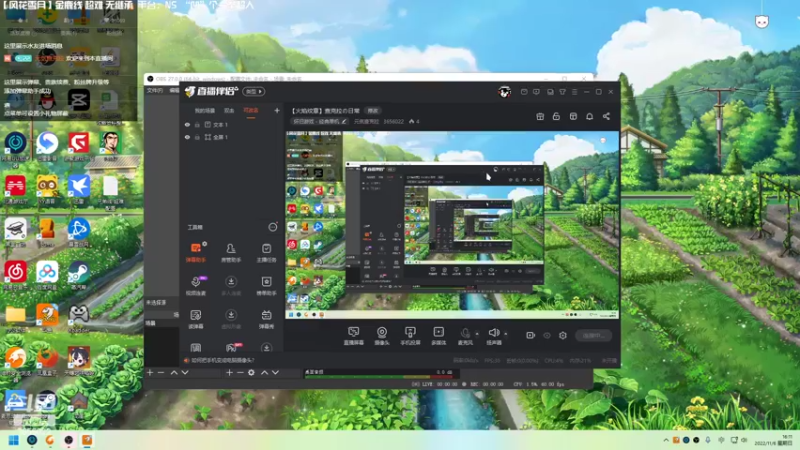Click the stream preview canvas
Screen dimensions: 800x450
452,225
